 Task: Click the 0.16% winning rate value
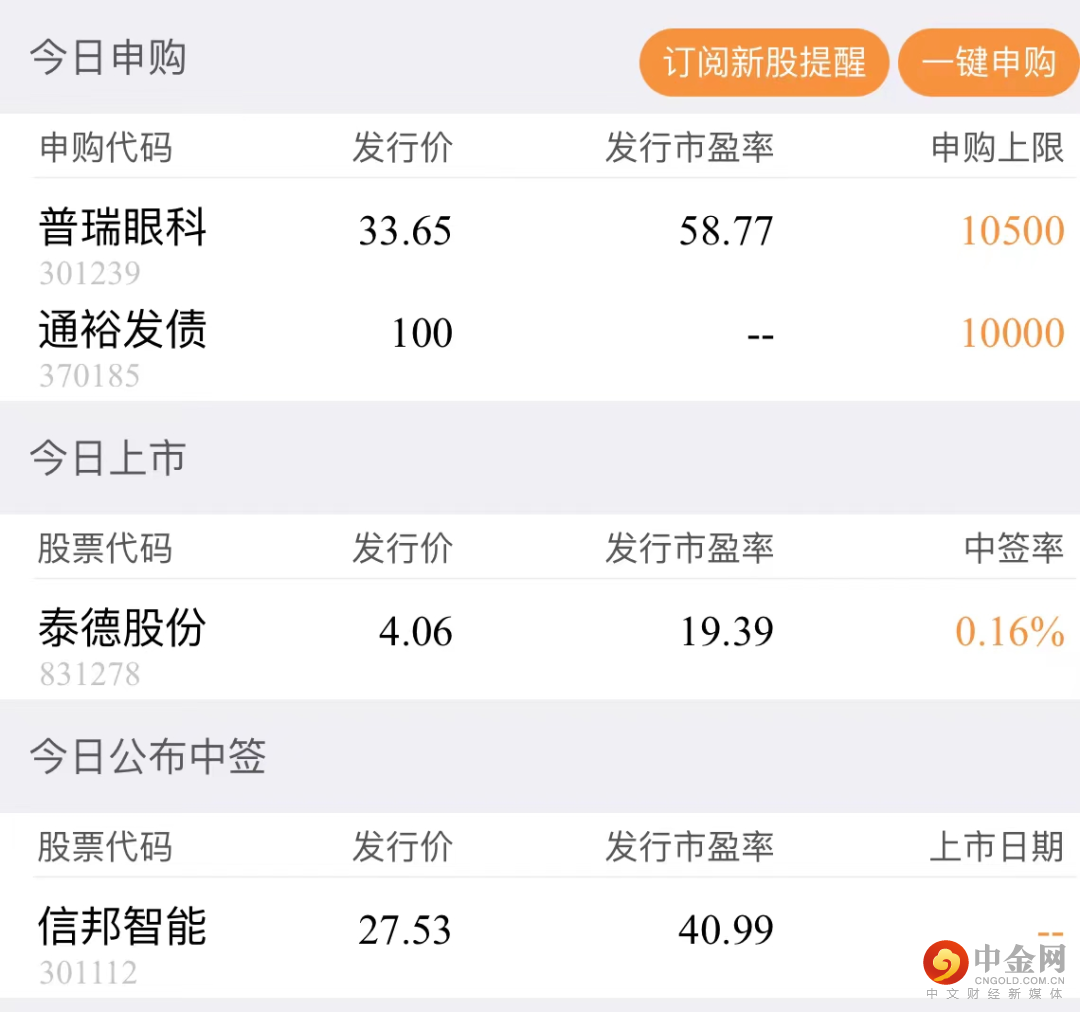pyautogui.click(x=1009, y=632)
